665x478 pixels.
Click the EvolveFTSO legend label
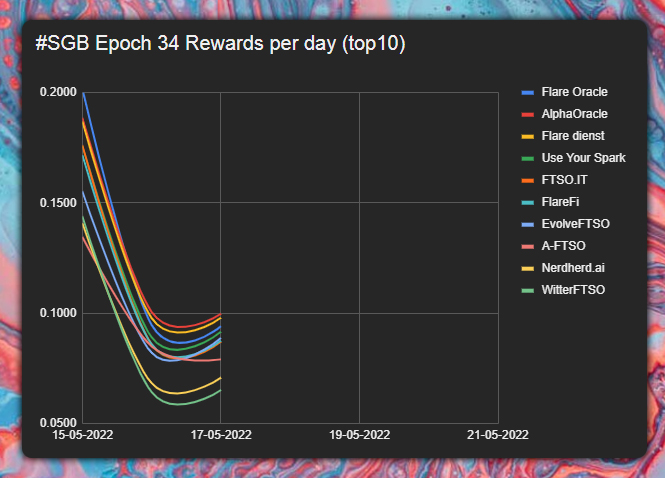click(576, 224)
